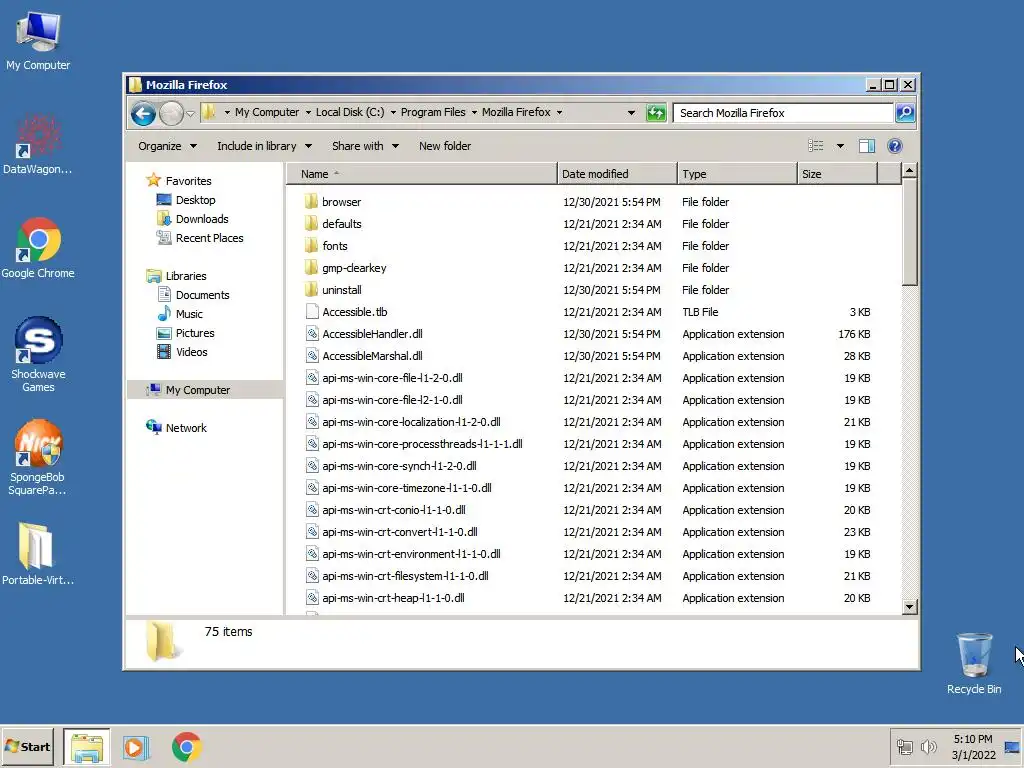Sort by the Type column header
The width and height of the screenshot is (1024, 768).
point(737,174)
